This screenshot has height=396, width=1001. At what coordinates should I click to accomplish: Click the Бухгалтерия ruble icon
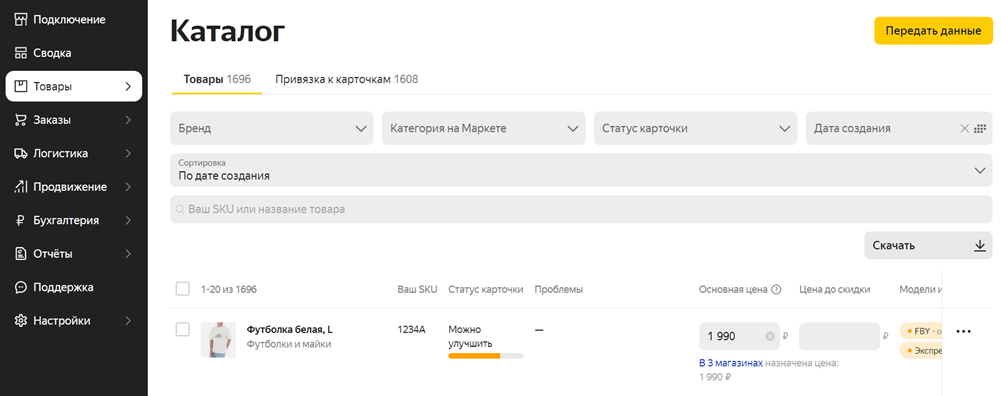(21, 220)
